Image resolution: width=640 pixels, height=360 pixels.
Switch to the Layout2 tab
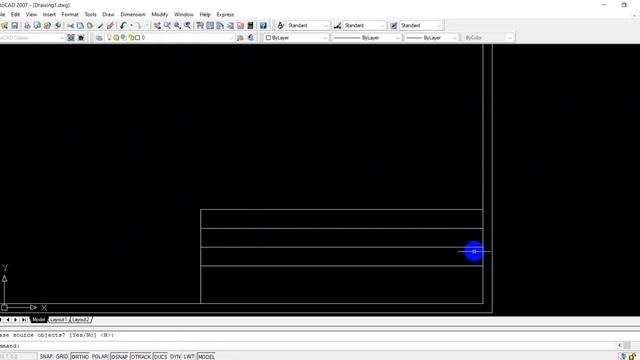pos(81,320)
